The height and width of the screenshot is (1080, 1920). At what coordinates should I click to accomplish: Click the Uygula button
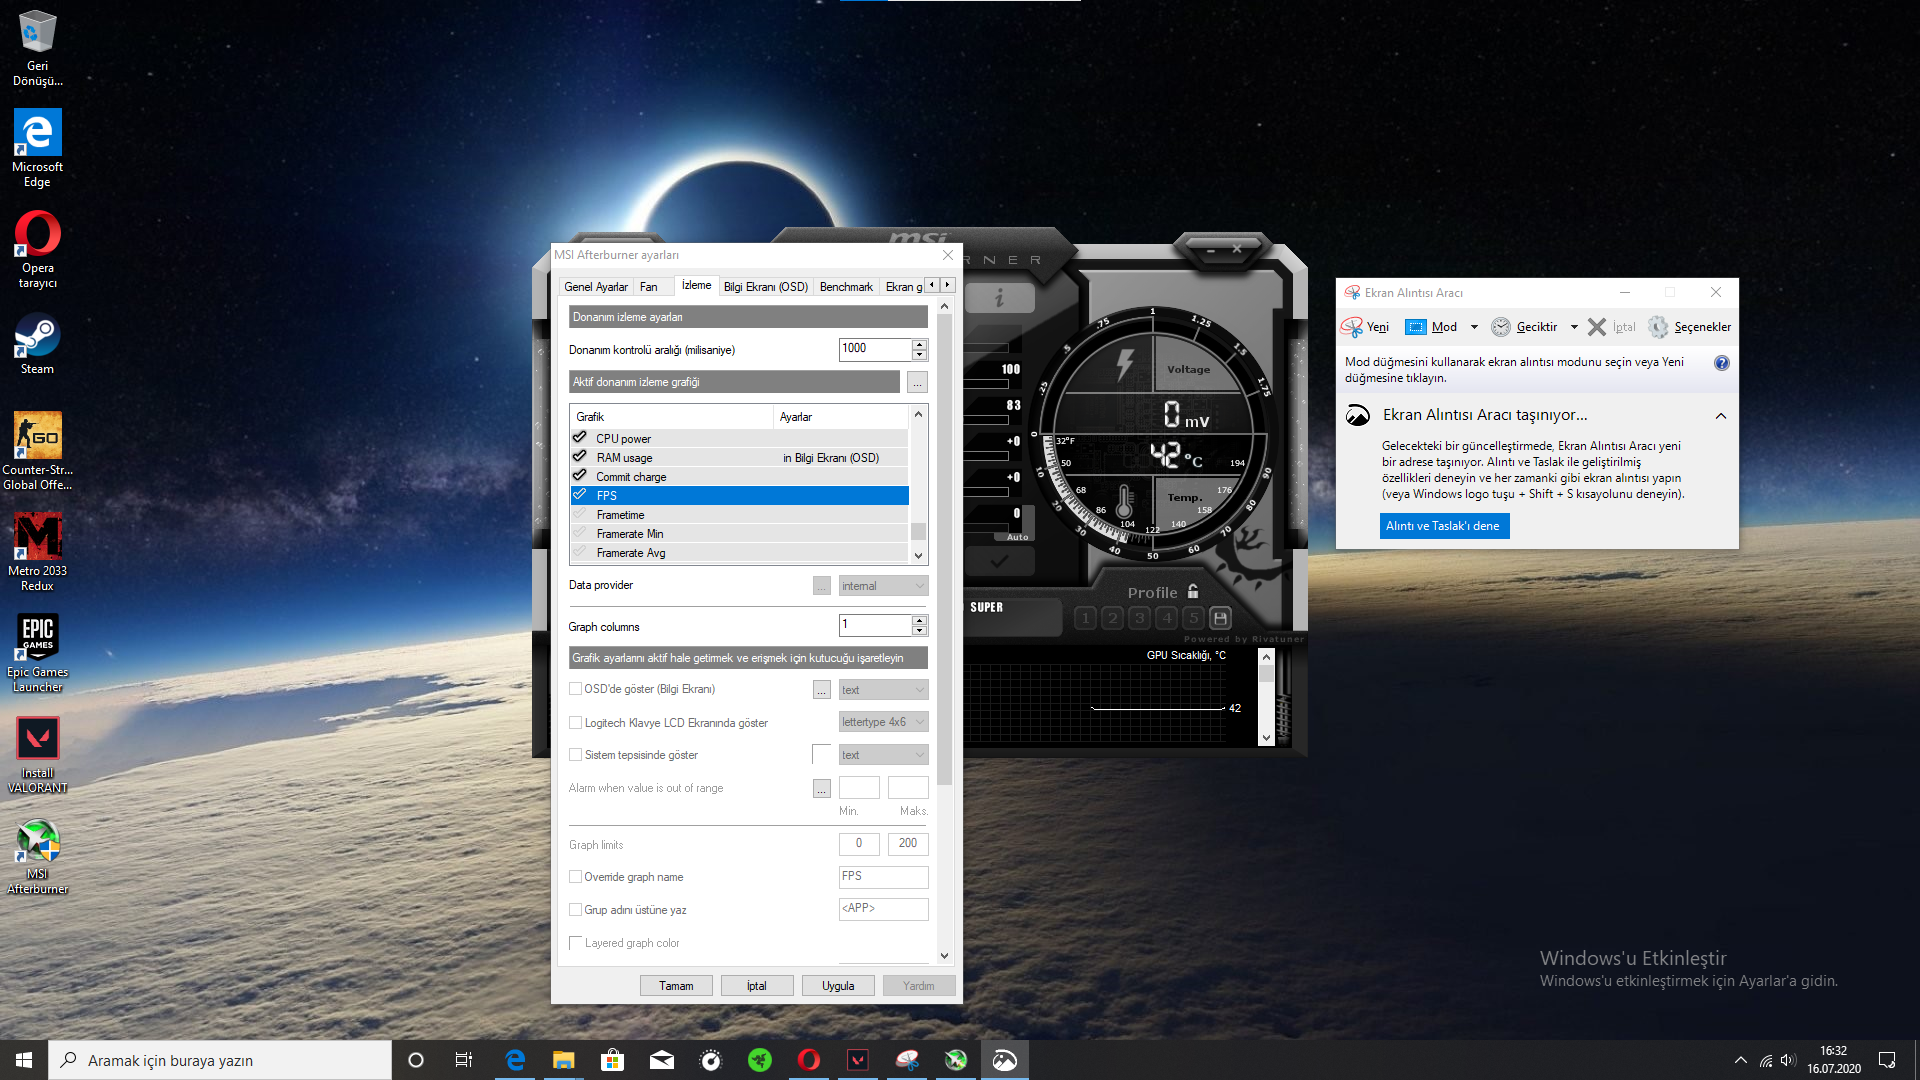coord(838,986)
